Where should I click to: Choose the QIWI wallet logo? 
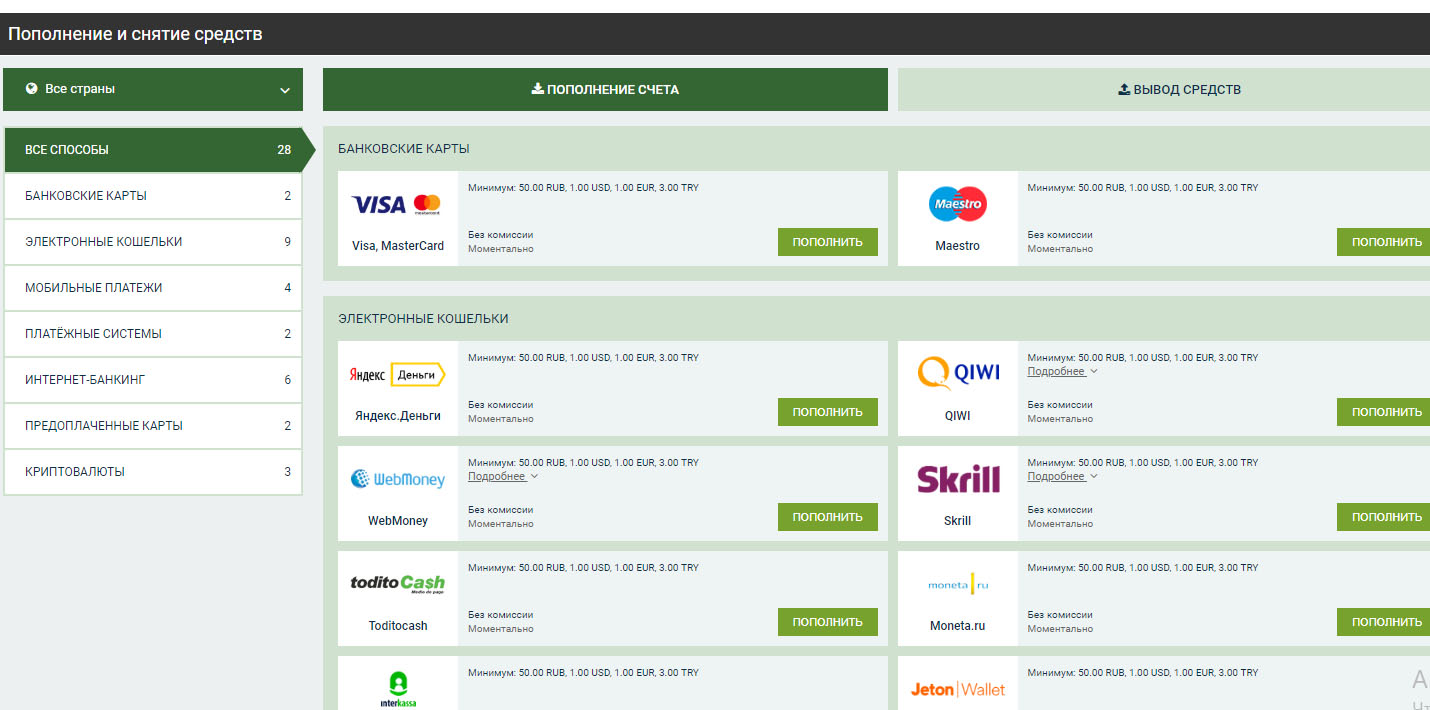pos(957,373)
